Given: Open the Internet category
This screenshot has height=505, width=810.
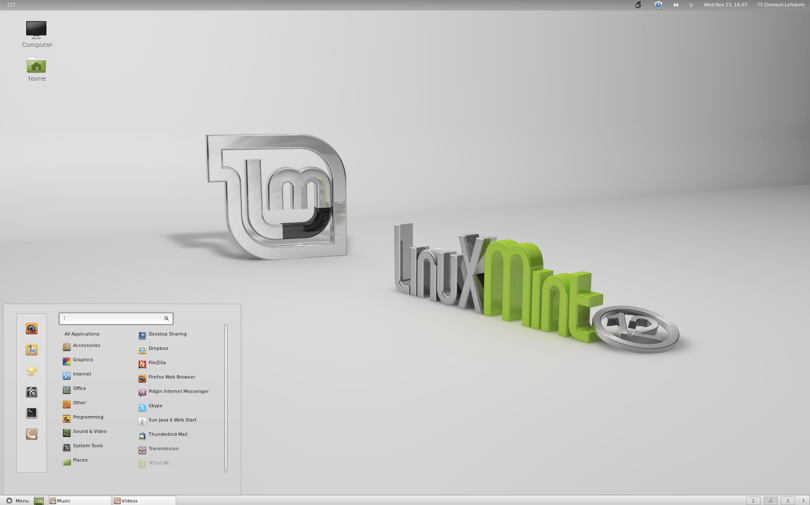Looking at the screenshot, I should 77,375.
